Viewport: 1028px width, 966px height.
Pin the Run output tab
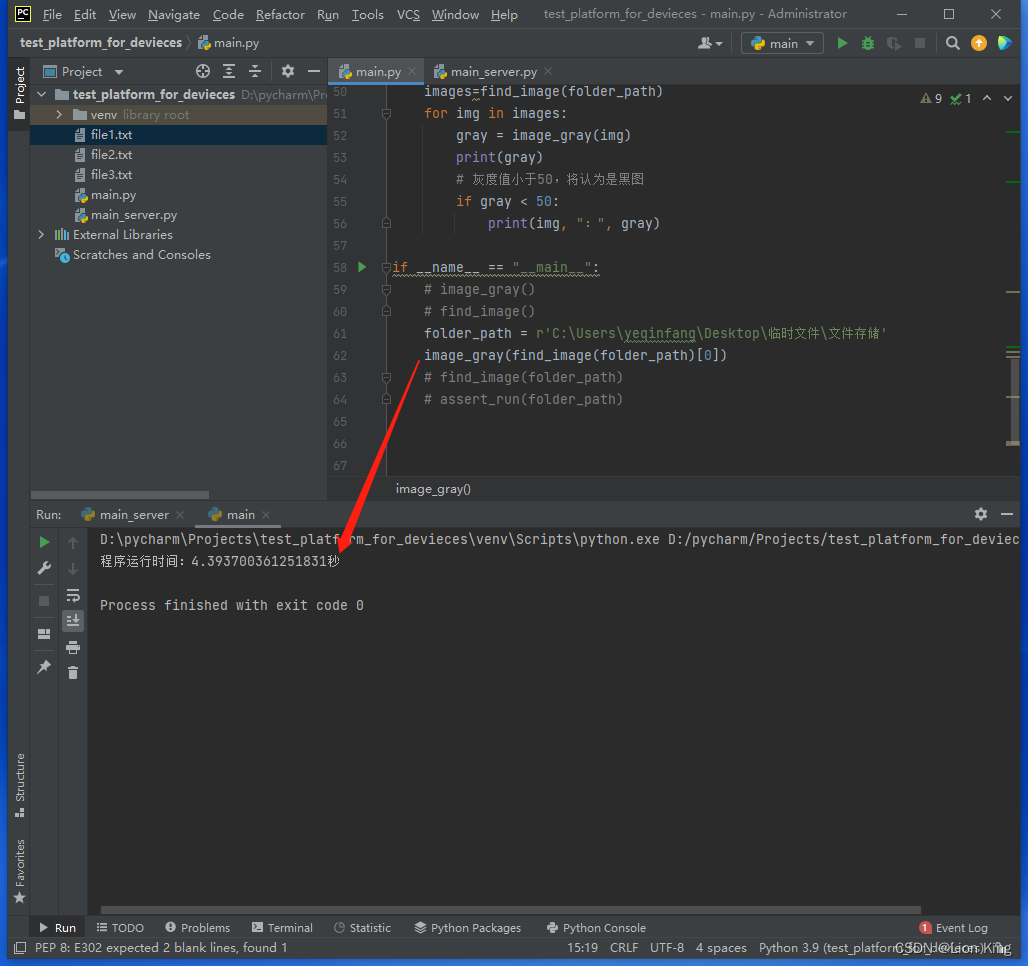(x=43, y=666)
